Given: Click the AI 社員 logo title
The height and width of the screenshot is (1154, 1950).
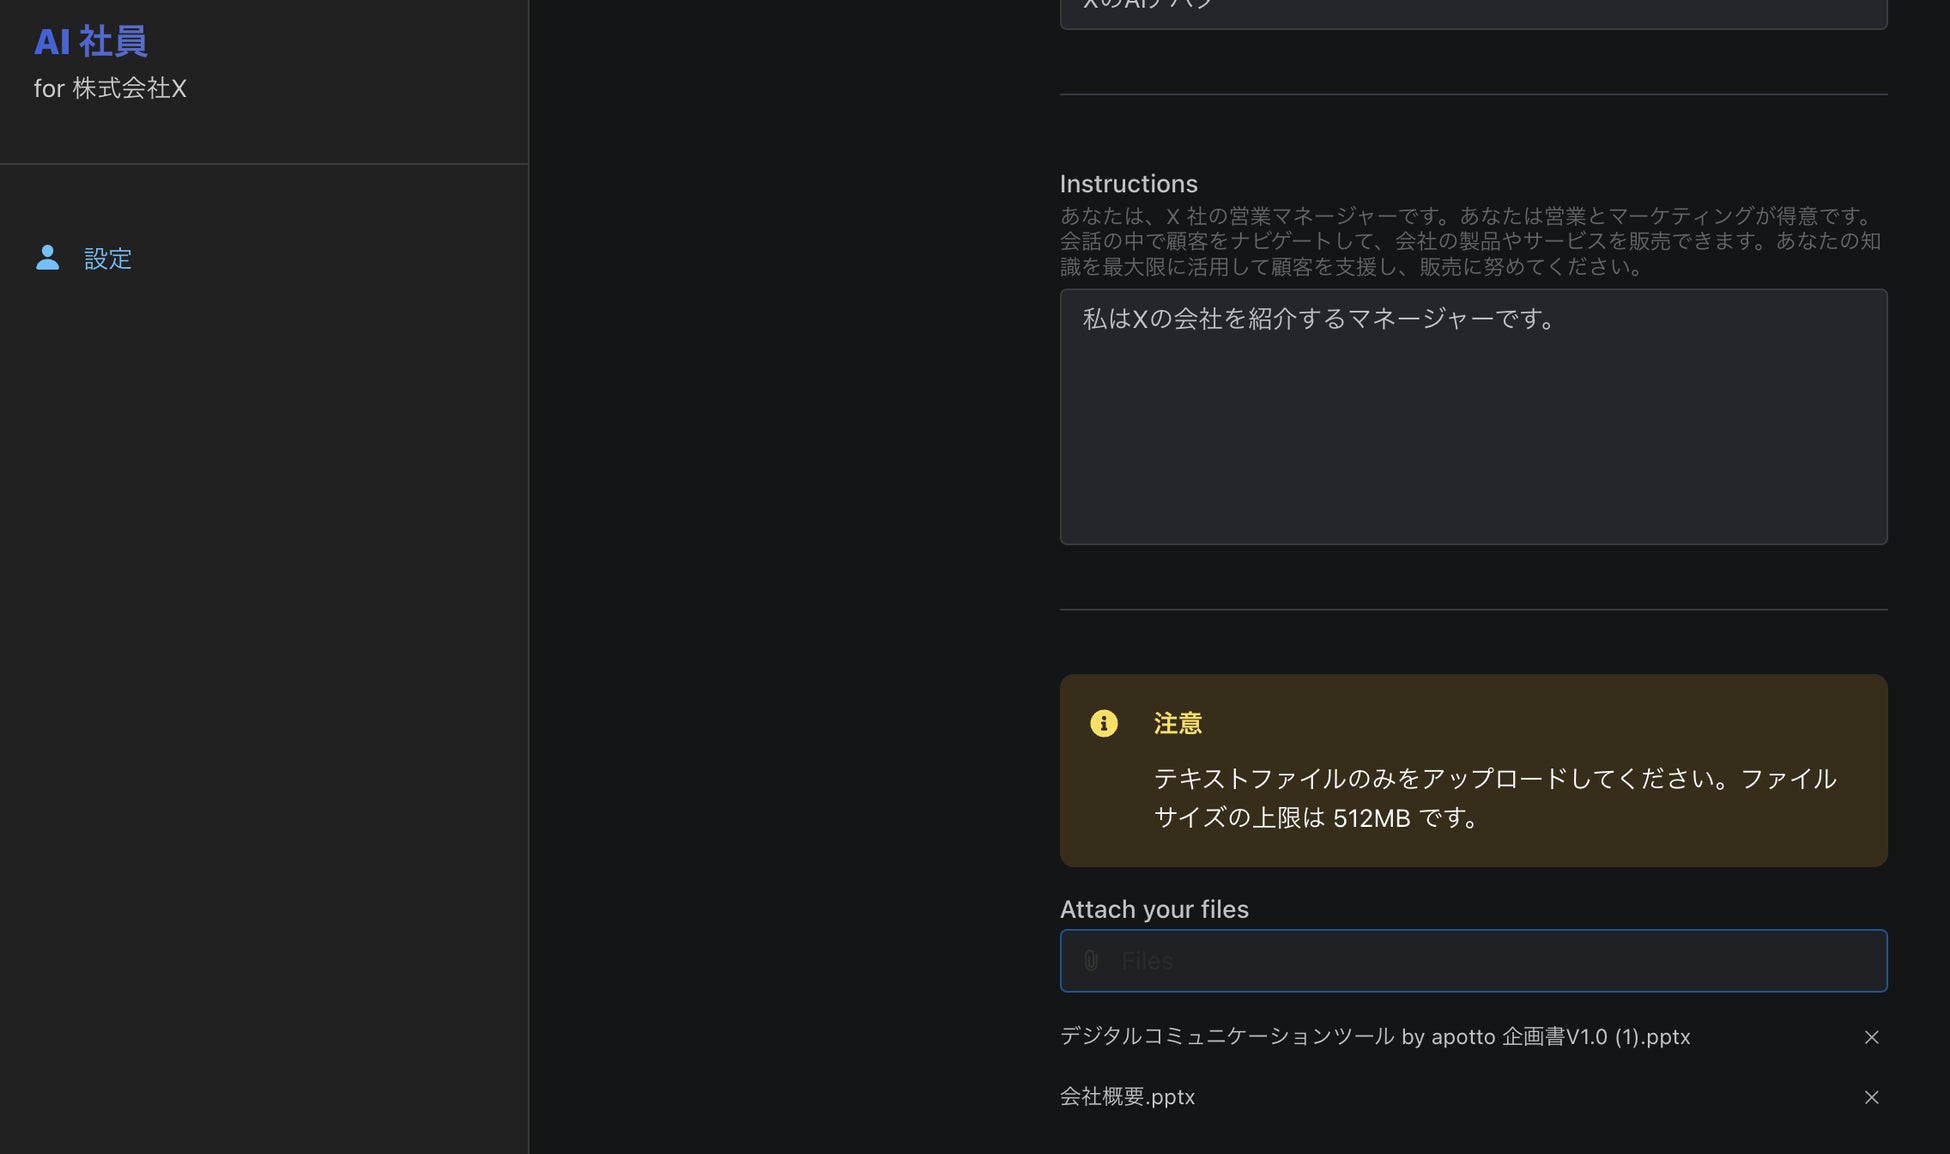Looking at the screenshot, I should (91, 42).
